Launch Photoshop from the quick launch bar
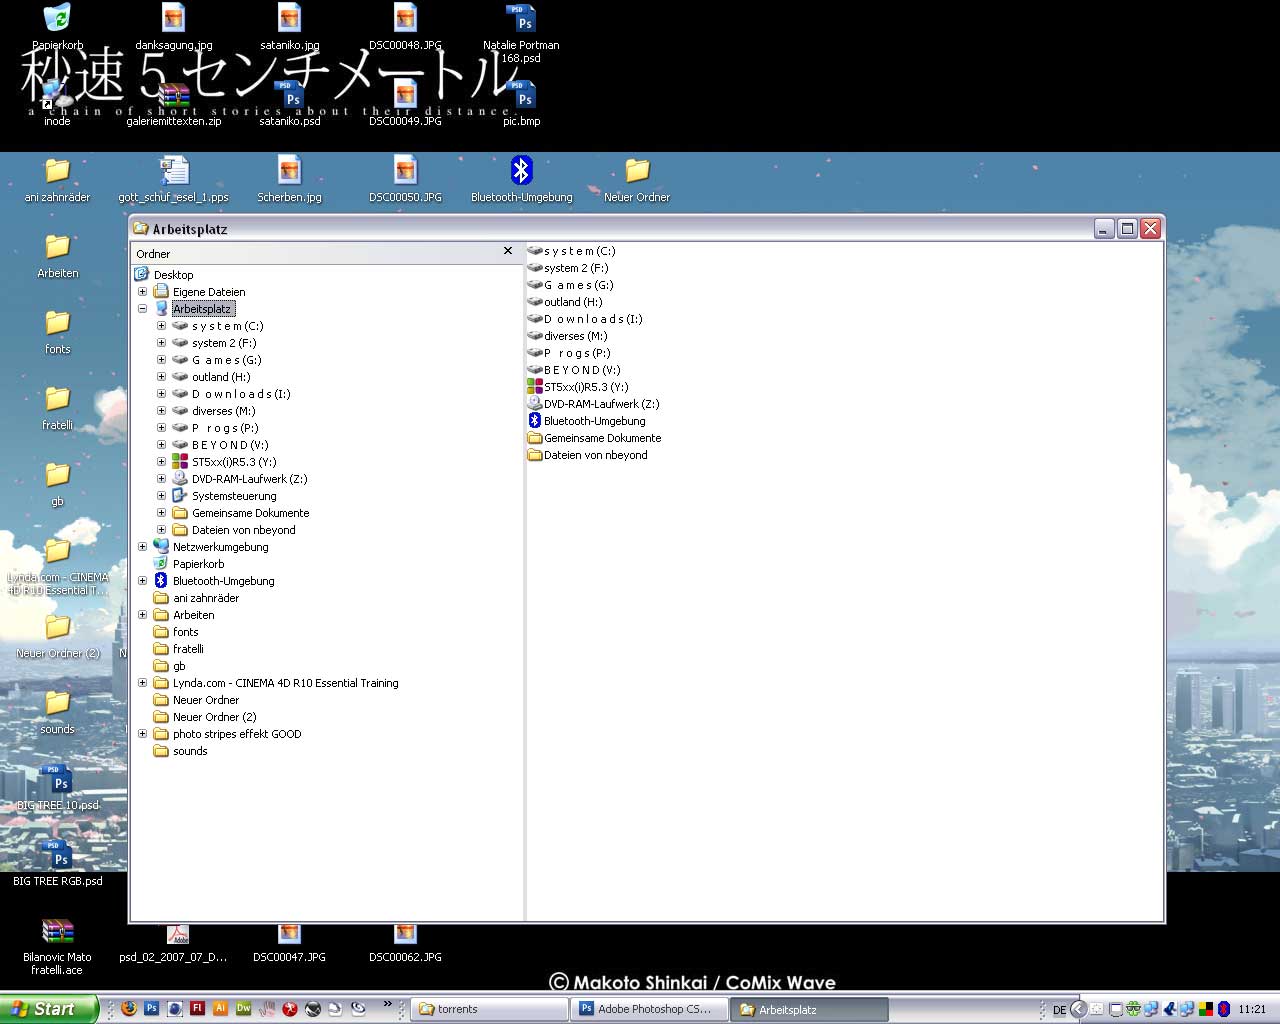Screen dimensions: 1280x1024 click(x=151, y=1009)
